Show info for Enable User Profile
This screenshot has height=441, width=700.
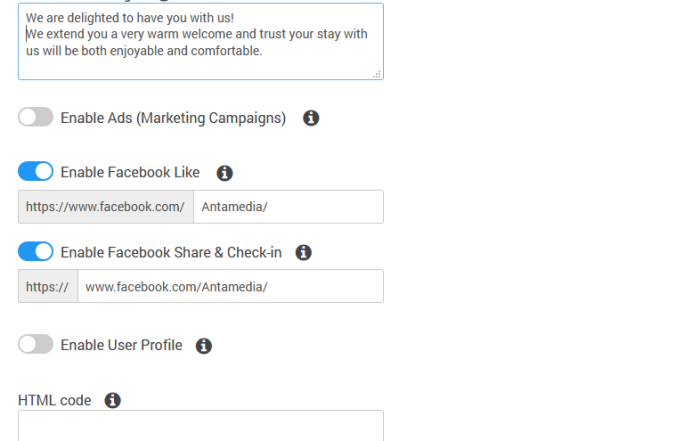coord(204,346)
